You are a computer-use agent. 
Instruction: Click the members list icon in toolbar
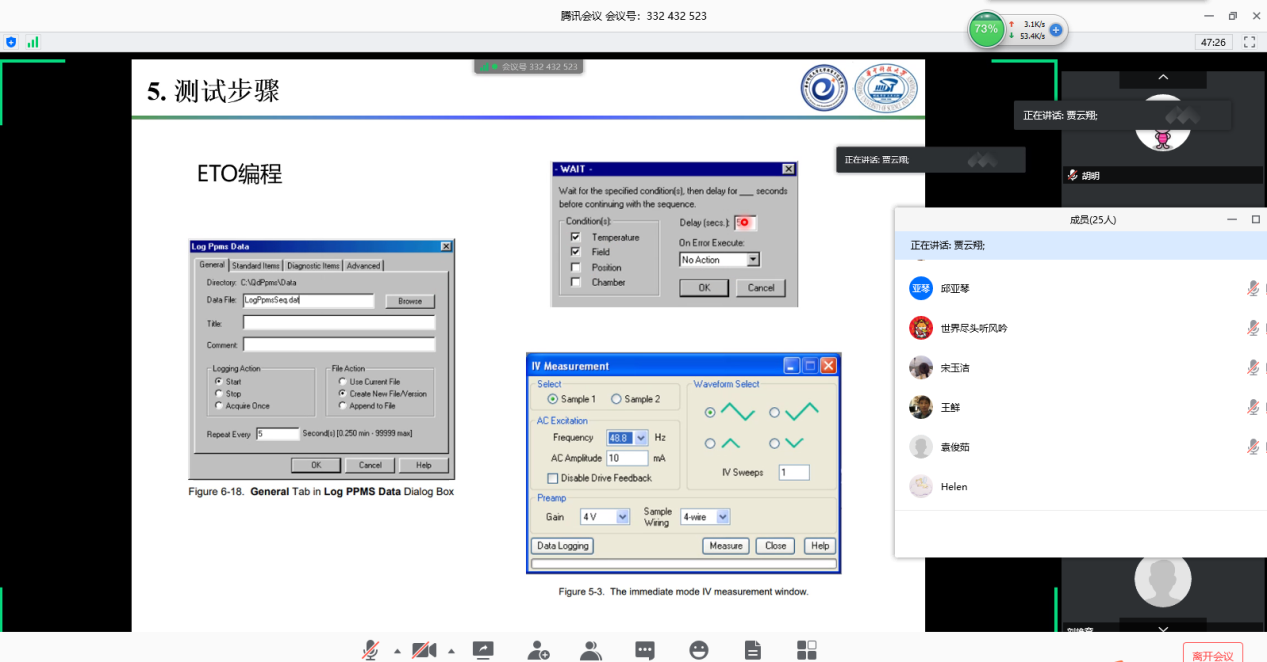tap(591, 650)
